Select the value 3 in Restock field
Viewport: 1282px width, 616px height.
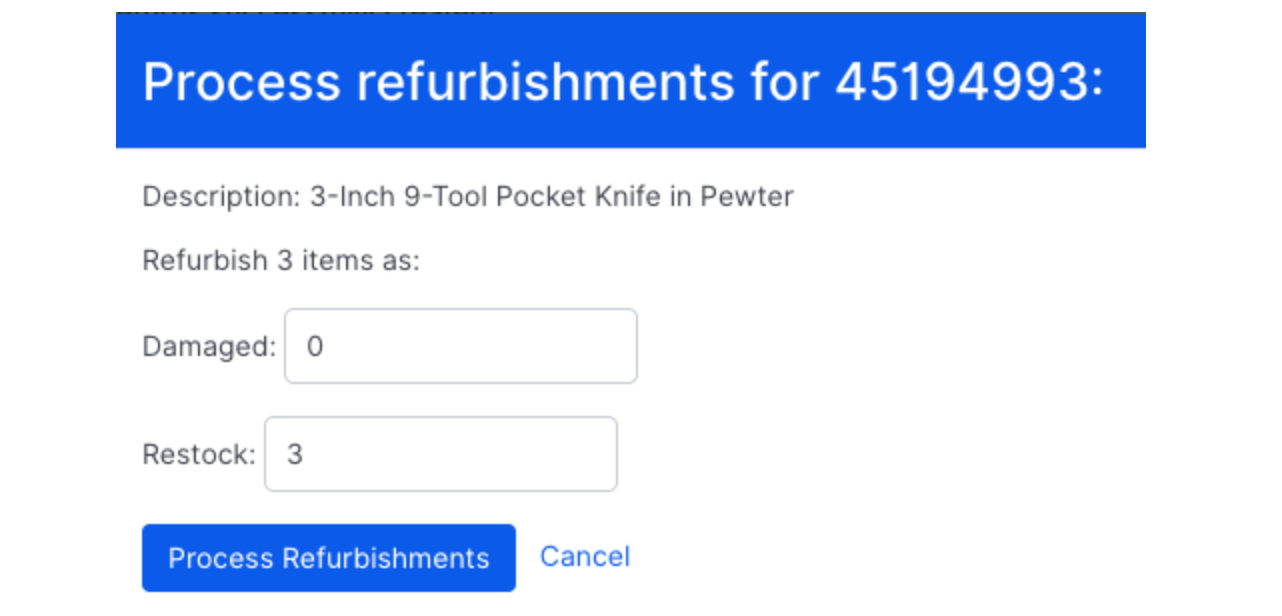293,454
